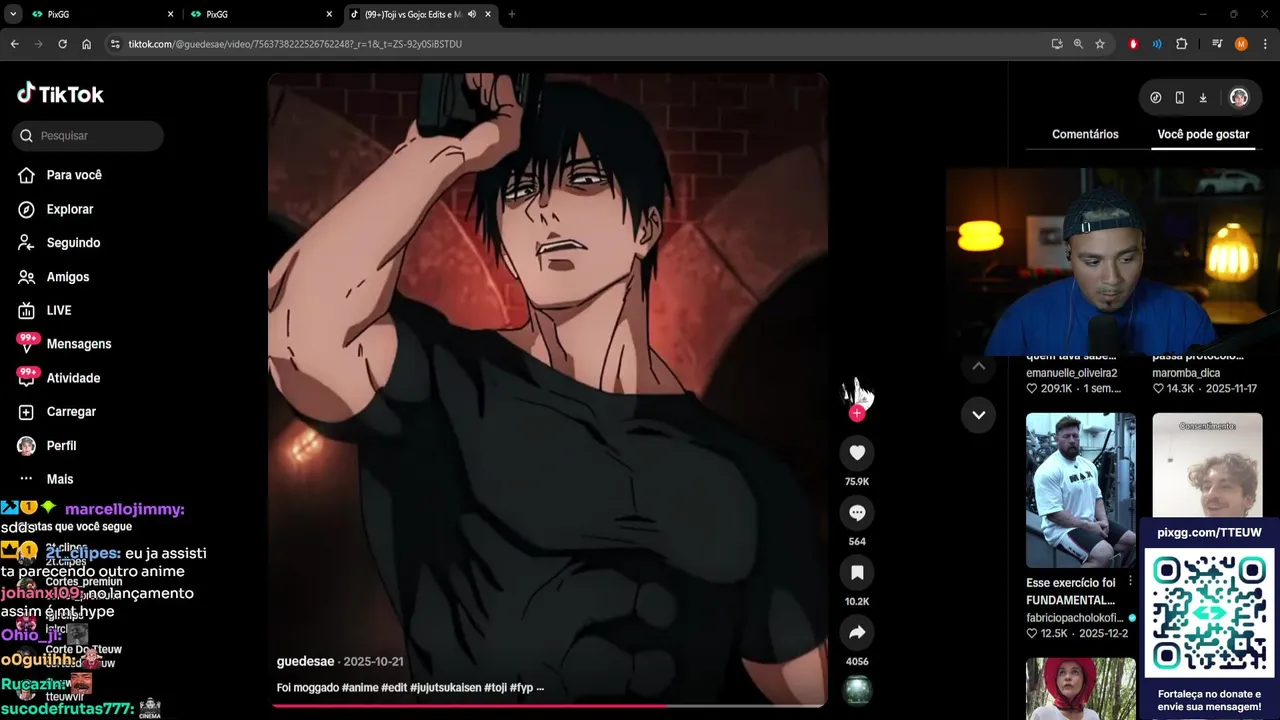Click the #toji hashtag
1280x720 pixels.
496,688
